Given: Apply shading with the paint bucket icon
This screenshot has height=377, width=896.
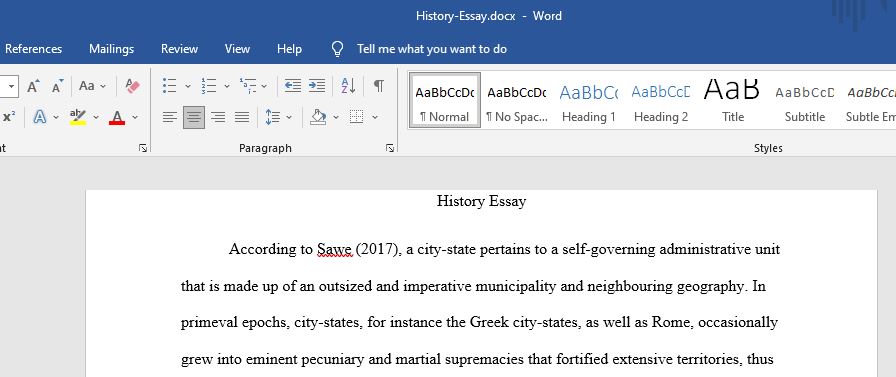Looking at the screenshot, I should tap(318, 117).
